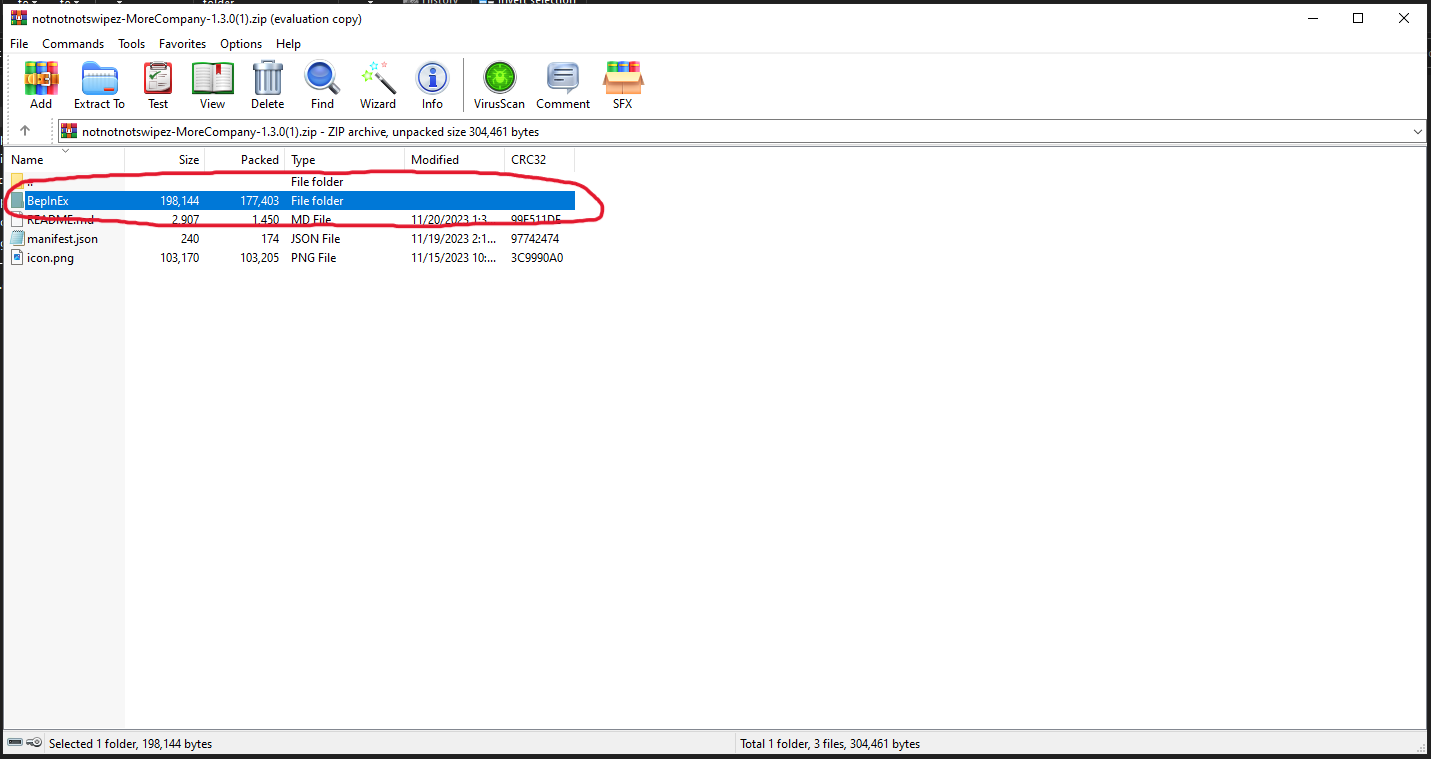1431x759 pixels.
Task: Open the Commands menu
Action: pos(73,44)
